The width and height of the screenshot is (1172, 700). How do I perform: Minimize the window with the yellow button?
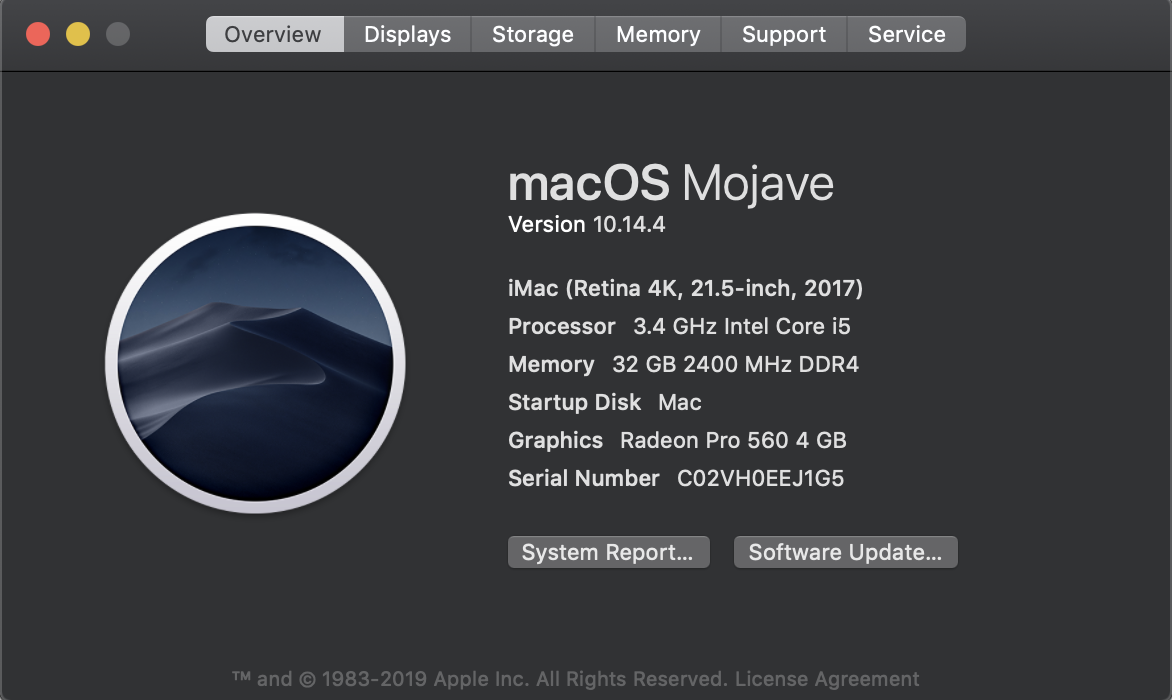(x=78, y=35)
